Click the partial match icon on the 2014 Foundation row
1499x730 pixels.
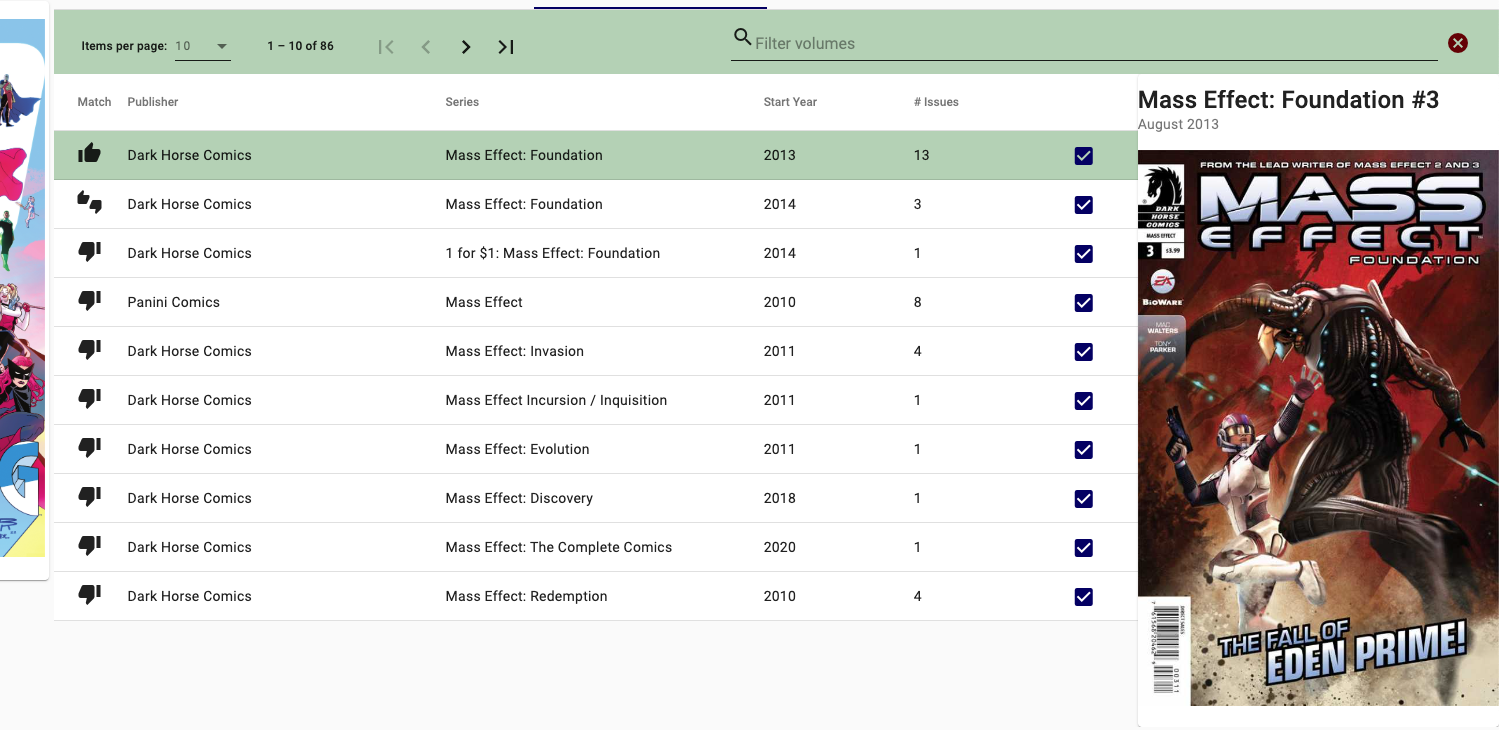(x=89, y=202)
